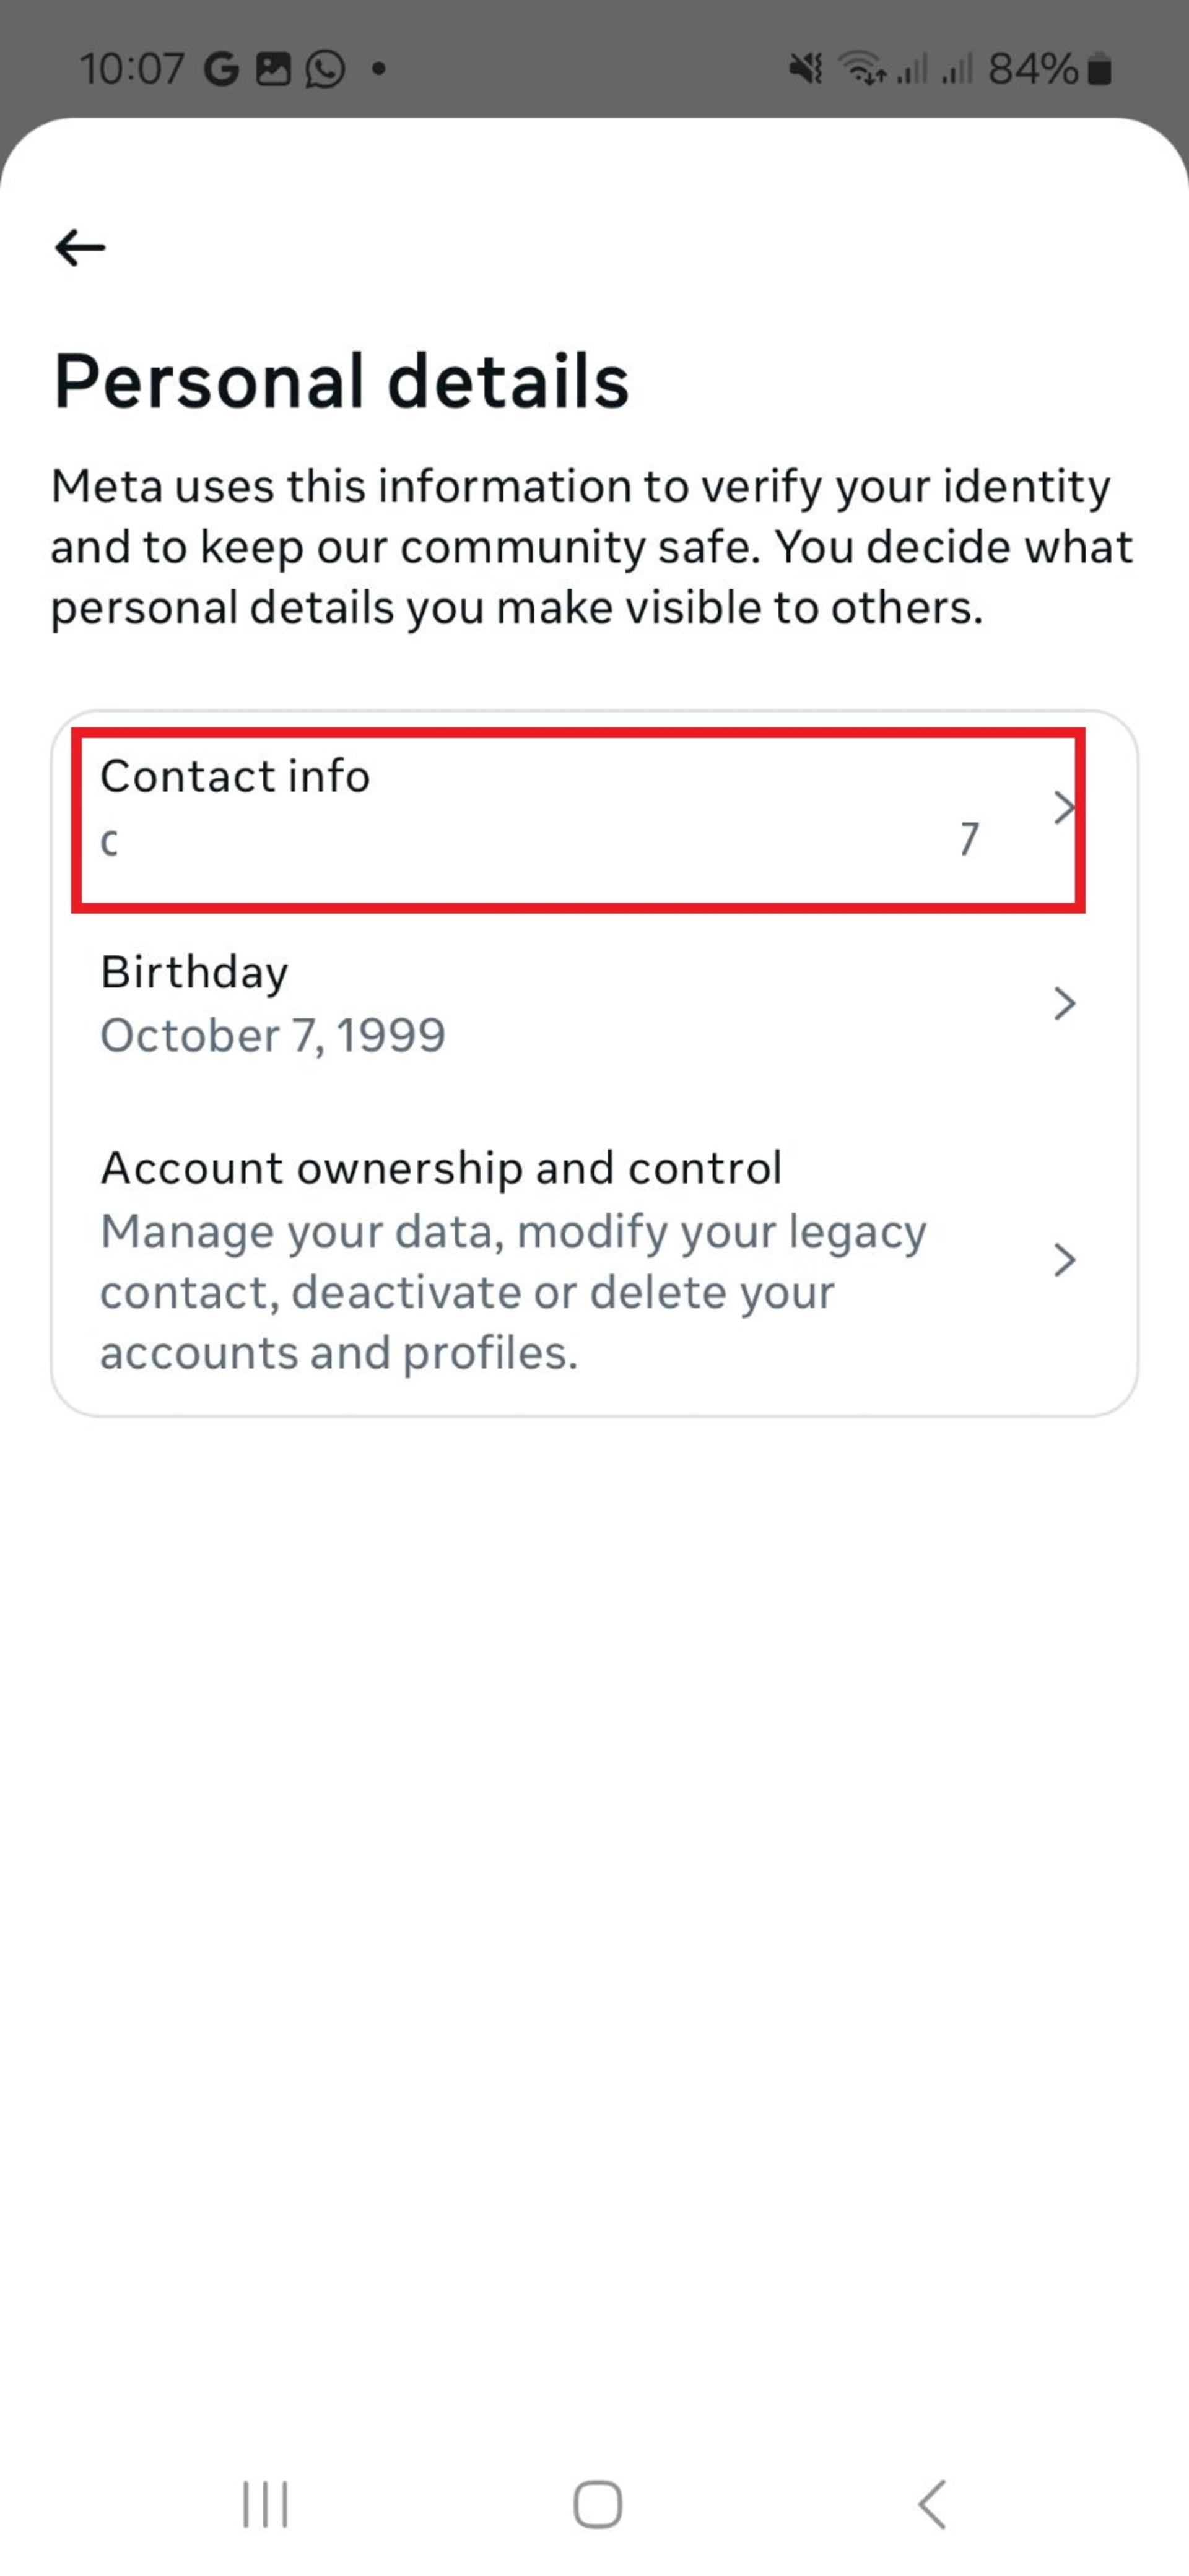This screenshot has width=1189, height=2576.
Task: Tap the clock showing 10:07
Action: 132,69
